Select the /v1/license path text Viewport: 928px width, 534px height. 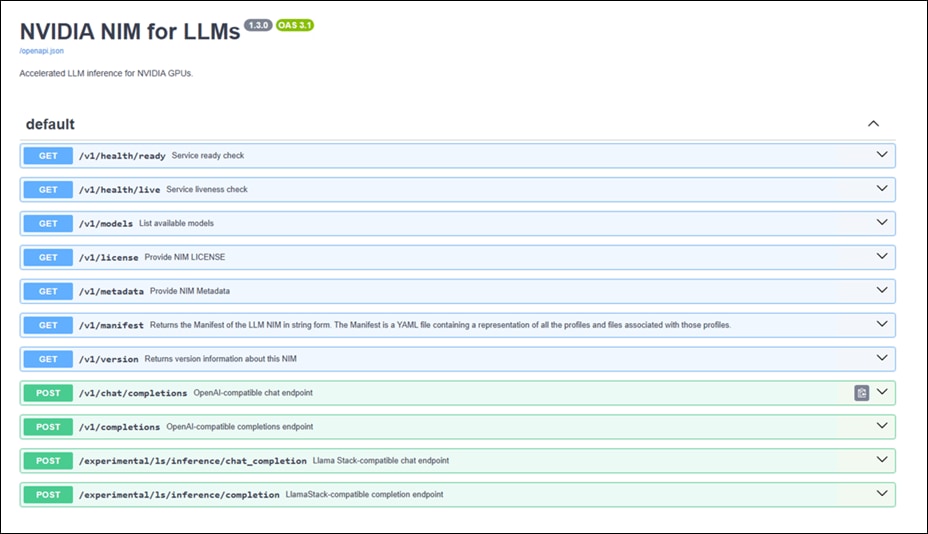coord(109,258)
